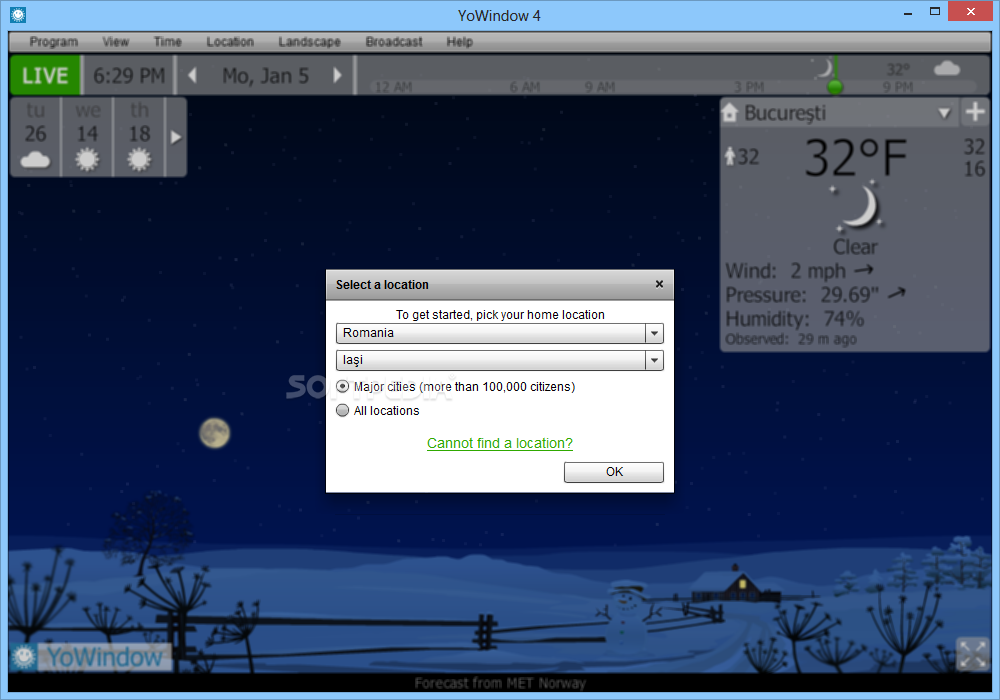Viewport: 1000px width, 700px height.
Task: Open the Iași city combo box
Action: 499,360
